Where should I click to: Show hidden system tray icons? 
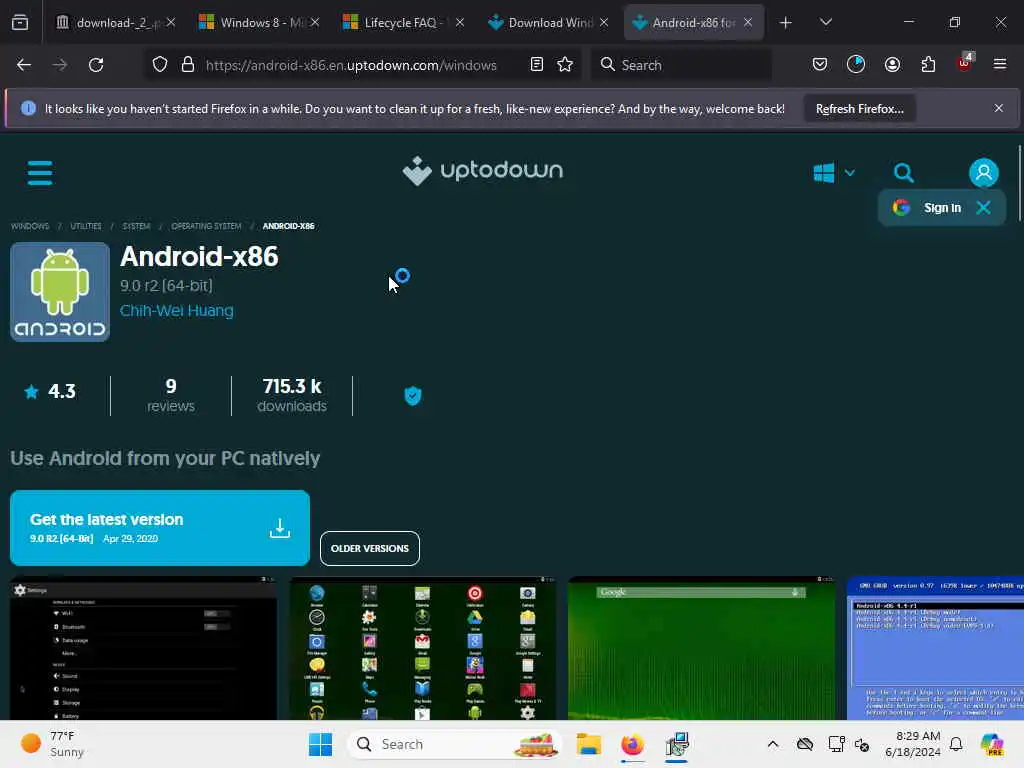click(773, 744)
